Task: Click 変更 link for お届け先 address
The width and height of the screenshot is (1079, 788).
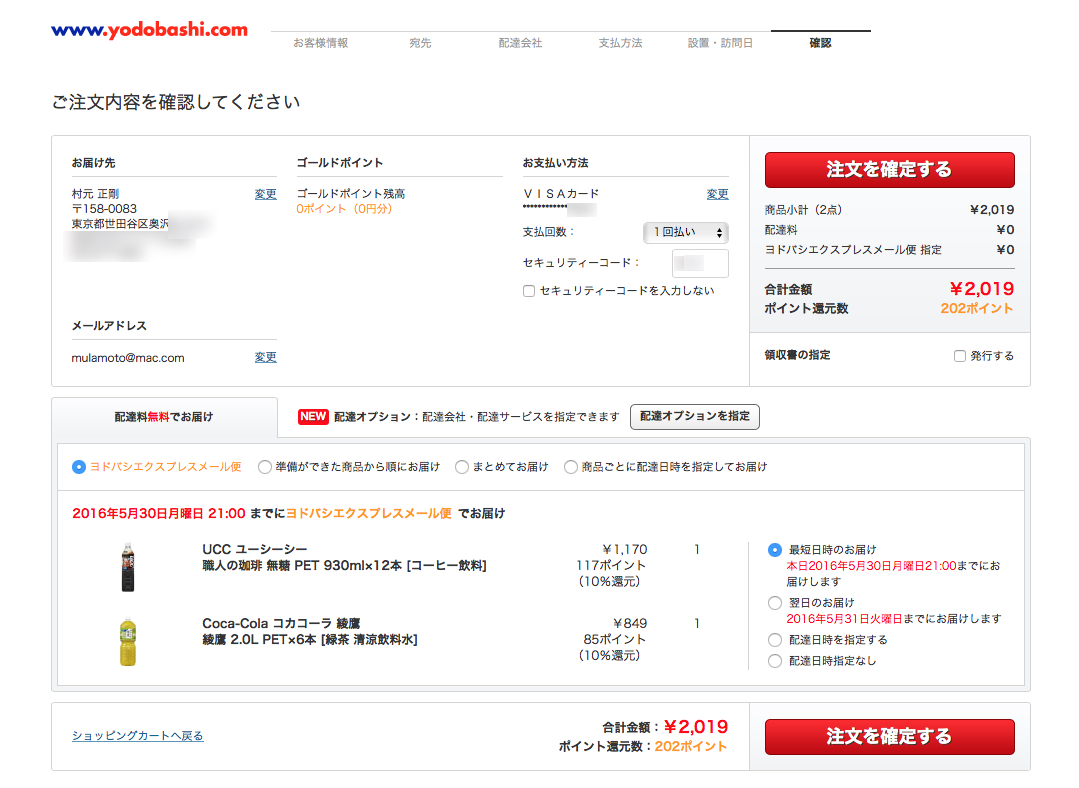Action: click(x=265, y=194)
